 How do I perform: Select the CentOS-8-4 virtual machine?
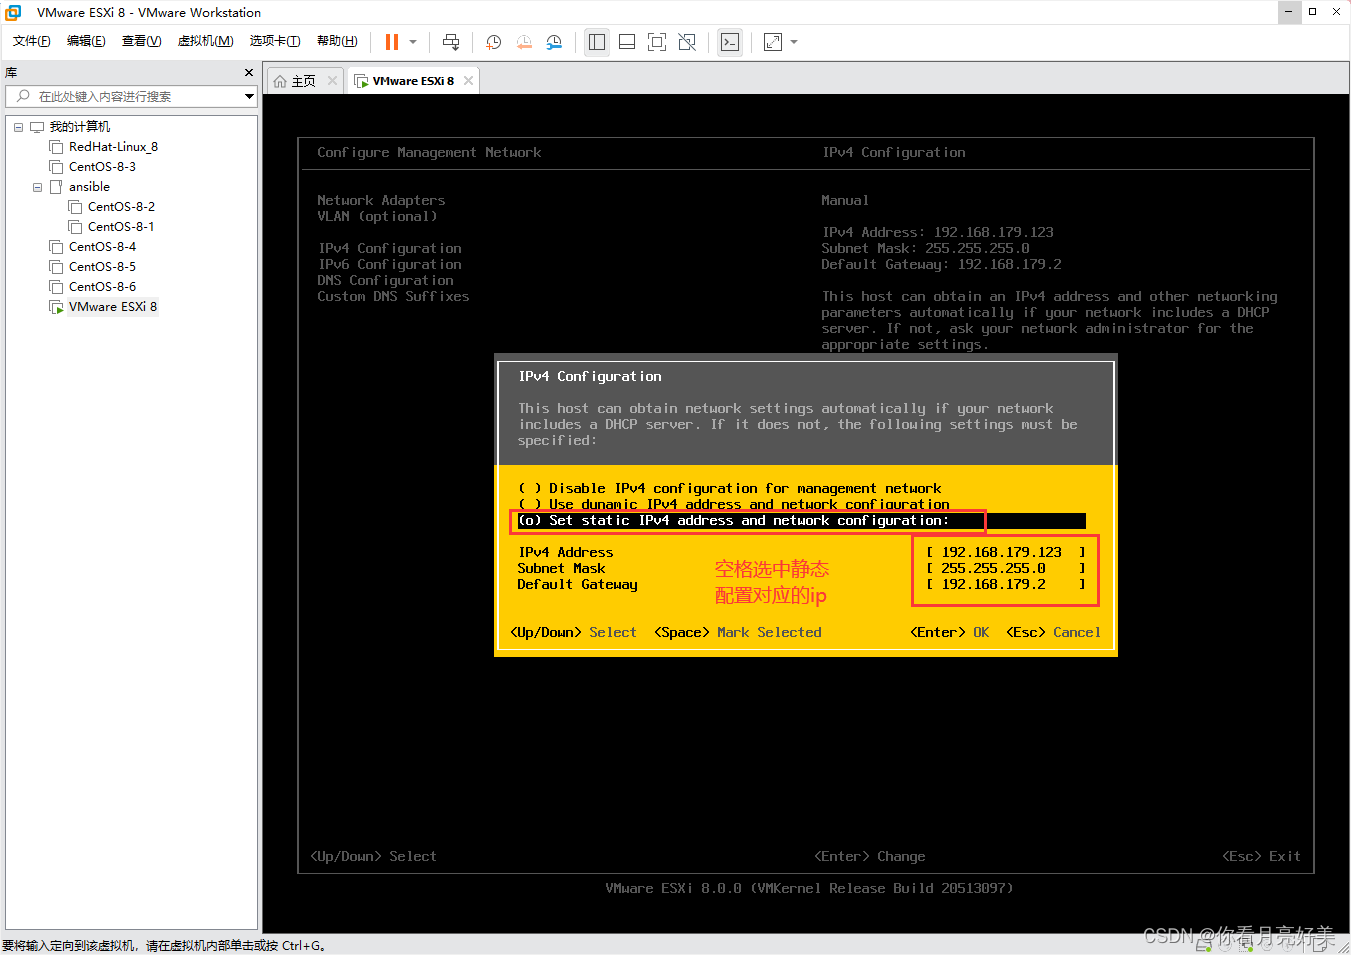click(102, 247)
